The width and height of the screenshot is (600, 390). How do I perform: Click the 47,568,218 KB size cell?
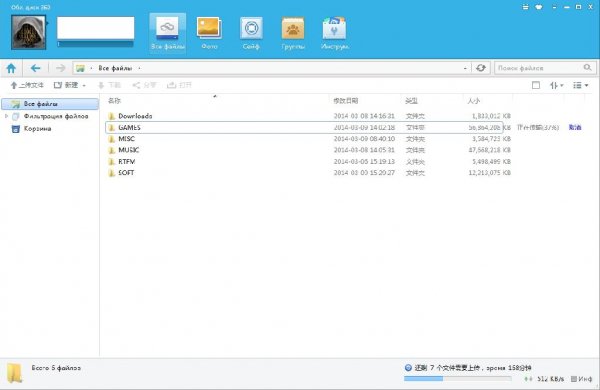[489, 150]
